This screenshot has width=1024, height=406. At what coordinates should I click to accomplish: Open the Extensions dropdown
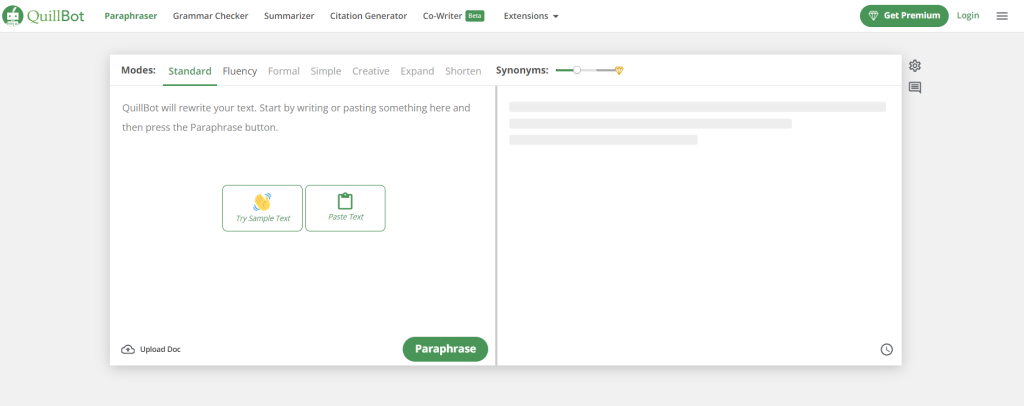[531, 16]
